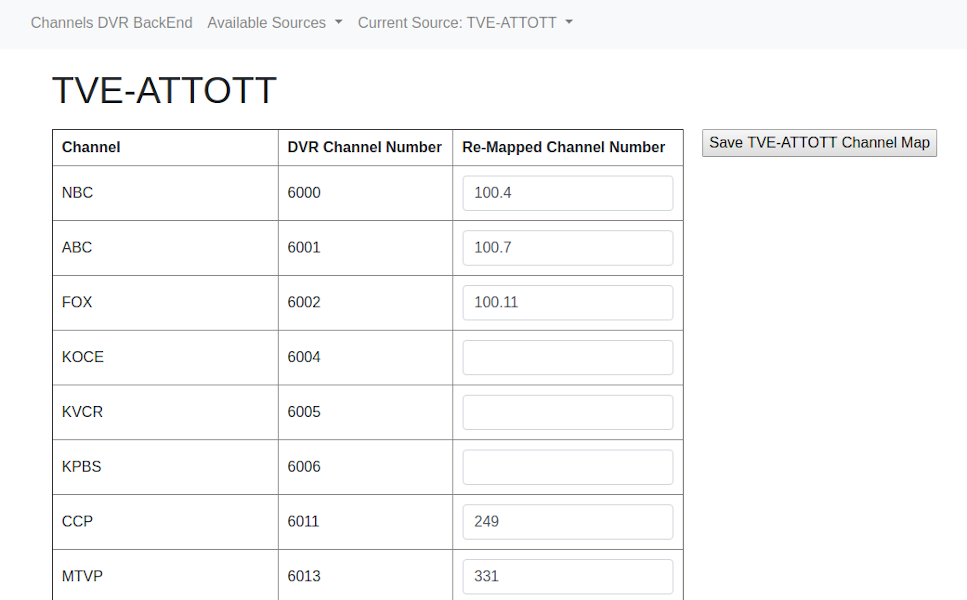Click the empty KPBS re-mapped number field
Image resolution: width=967 pixels, height=600 pixels.
coord(567,467)
